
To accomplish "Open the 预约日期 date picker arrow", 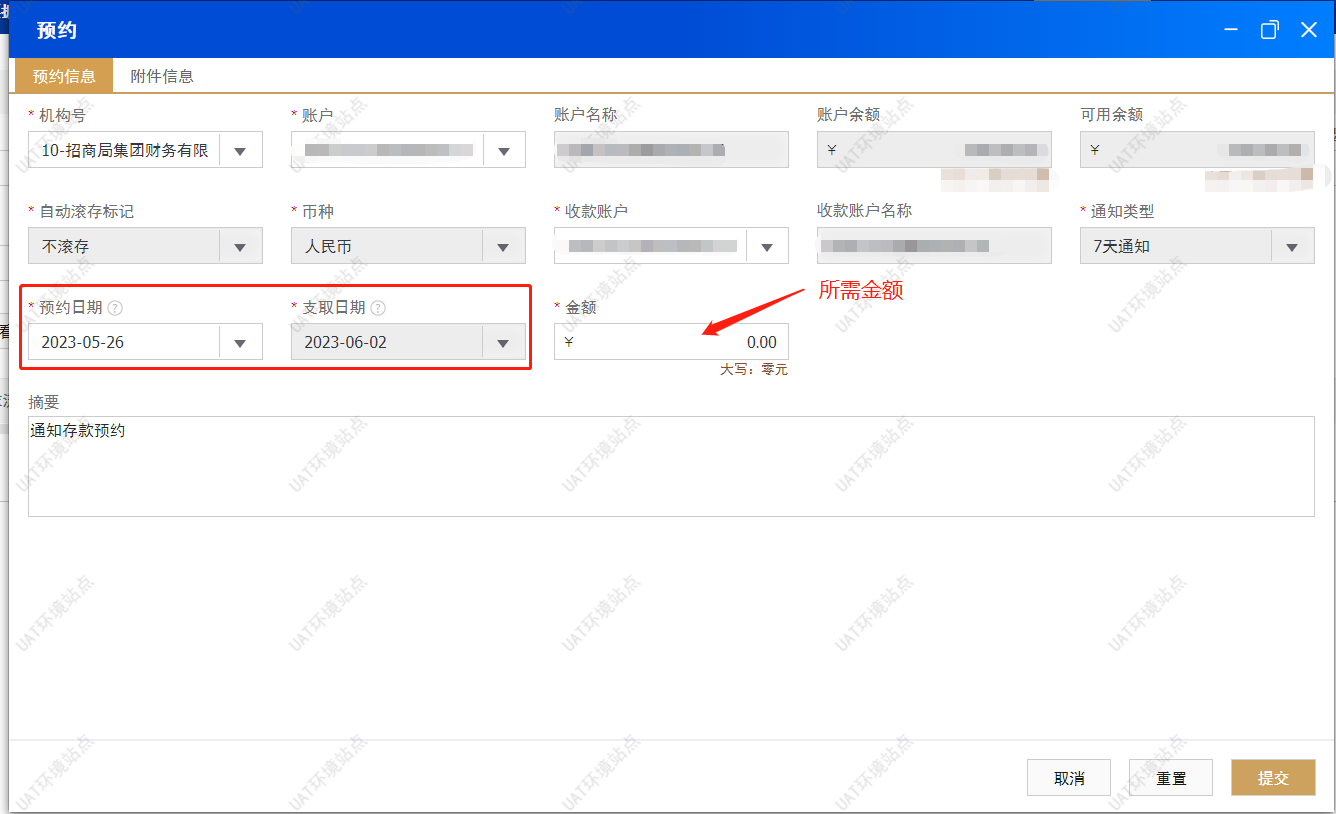I will point(240,342).
